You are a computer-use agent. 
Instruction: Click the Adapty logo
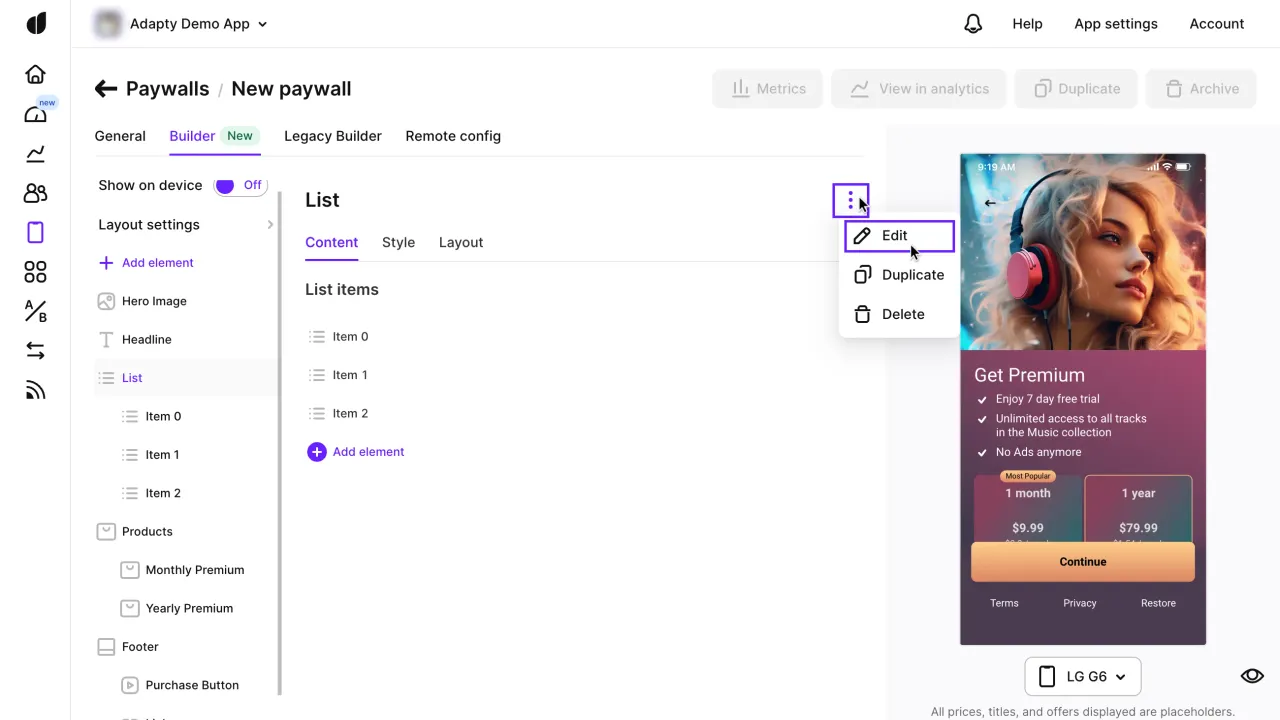point(36,23)
